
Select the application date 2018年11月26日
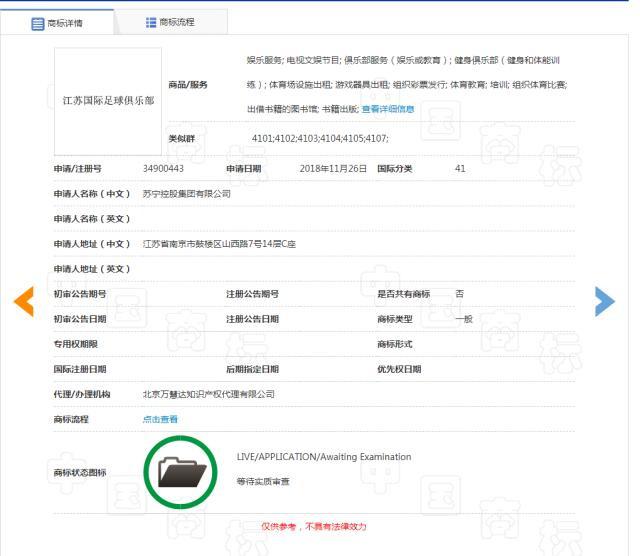333,169
